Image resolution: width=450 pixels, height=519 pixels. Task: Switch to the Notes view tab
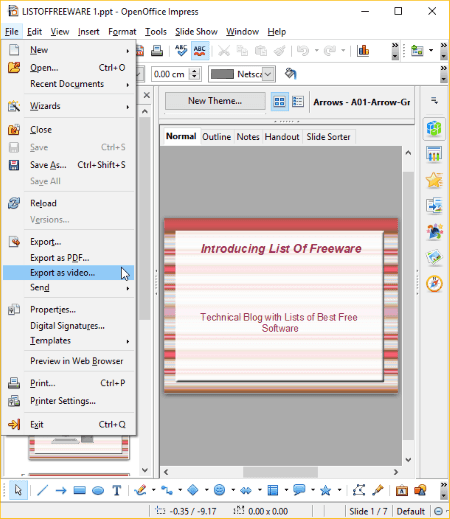coord(248,137)
